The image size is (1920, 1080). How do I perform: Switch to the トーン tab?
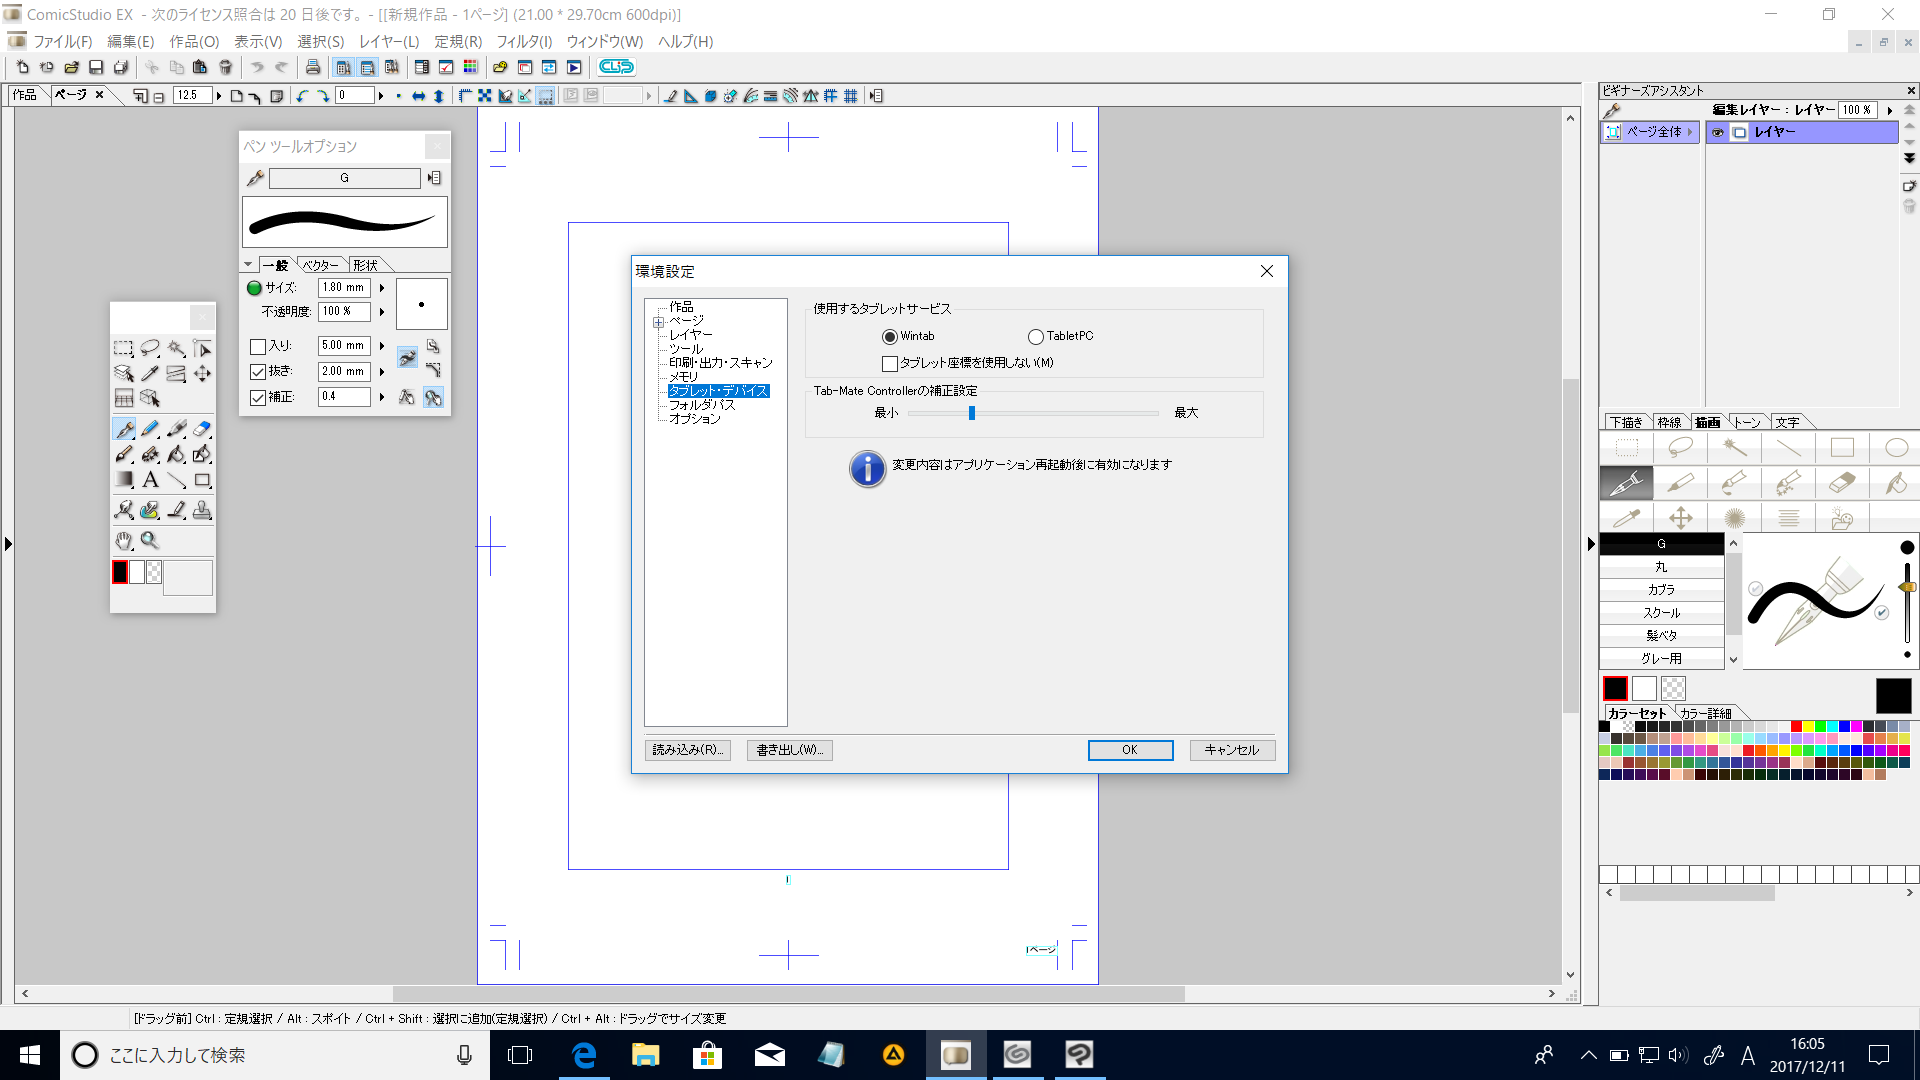coord(1747,422)
